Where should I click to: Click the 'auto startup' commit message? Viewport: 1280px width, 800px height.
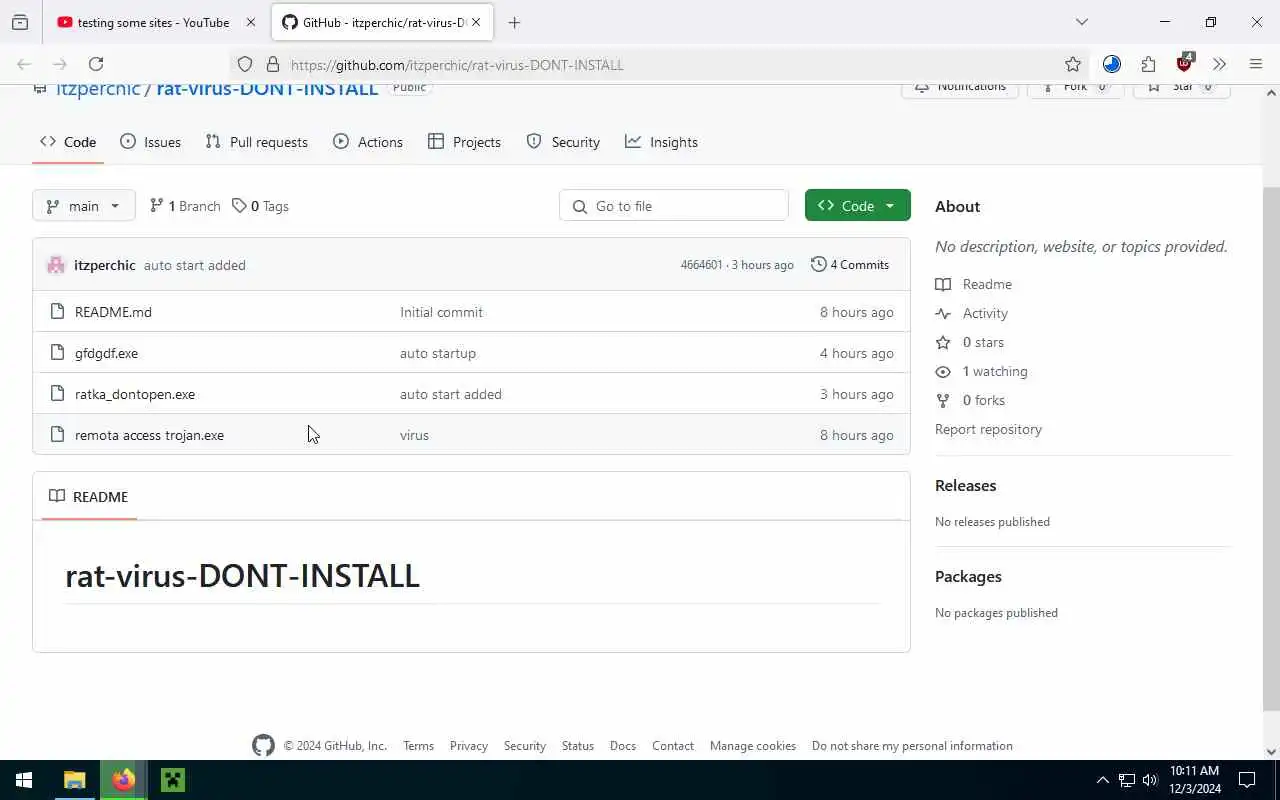tap(438, 353)
